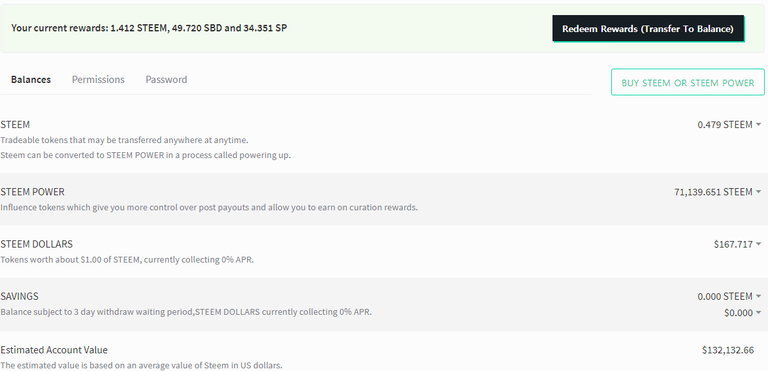Click the current rewards summary text

[x=149, y=28]
